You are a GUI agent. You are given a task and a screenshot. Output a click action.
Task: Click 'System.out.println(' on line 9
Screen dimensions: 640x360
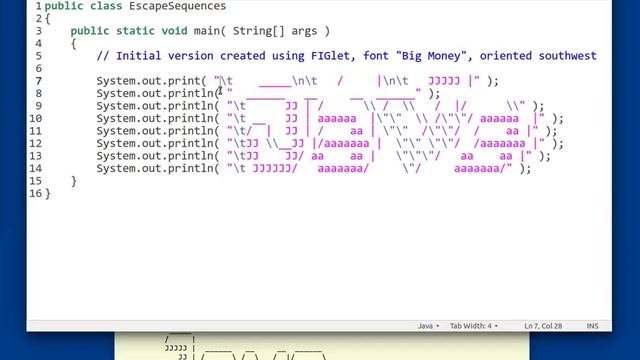pyautogui.click(x=158, y=106)
